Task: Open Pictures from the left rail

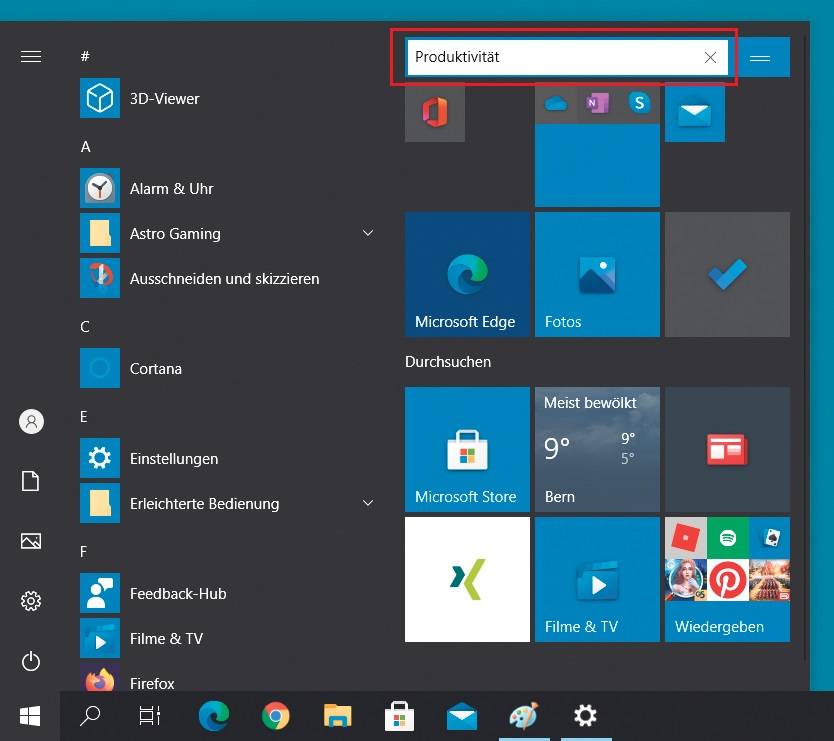Action: 31,541
